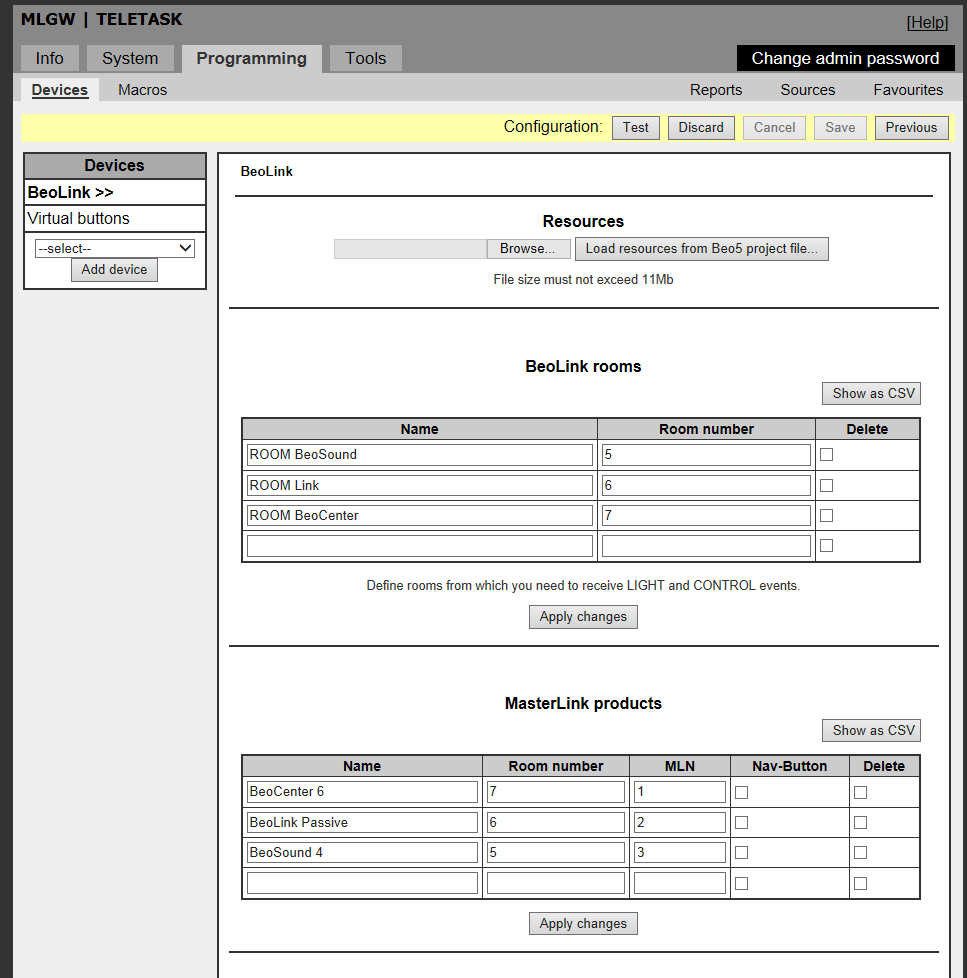The height and width of the screenshot is (978, 967).
Task: Tick Delete checkbox for ROOM BeoSound
Action: 827,455
